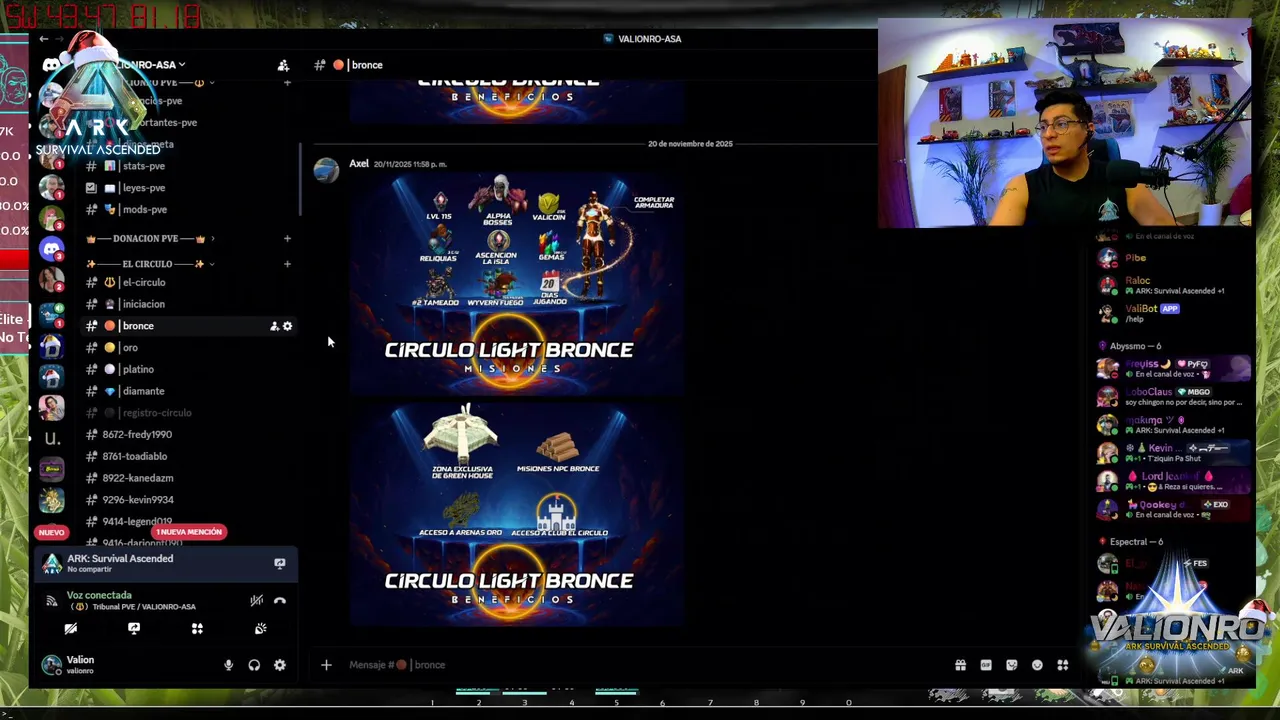1280x720 pixels.
Task: Add a channel to the EL CIRCULO category
Action: click(x=287, y=264)
